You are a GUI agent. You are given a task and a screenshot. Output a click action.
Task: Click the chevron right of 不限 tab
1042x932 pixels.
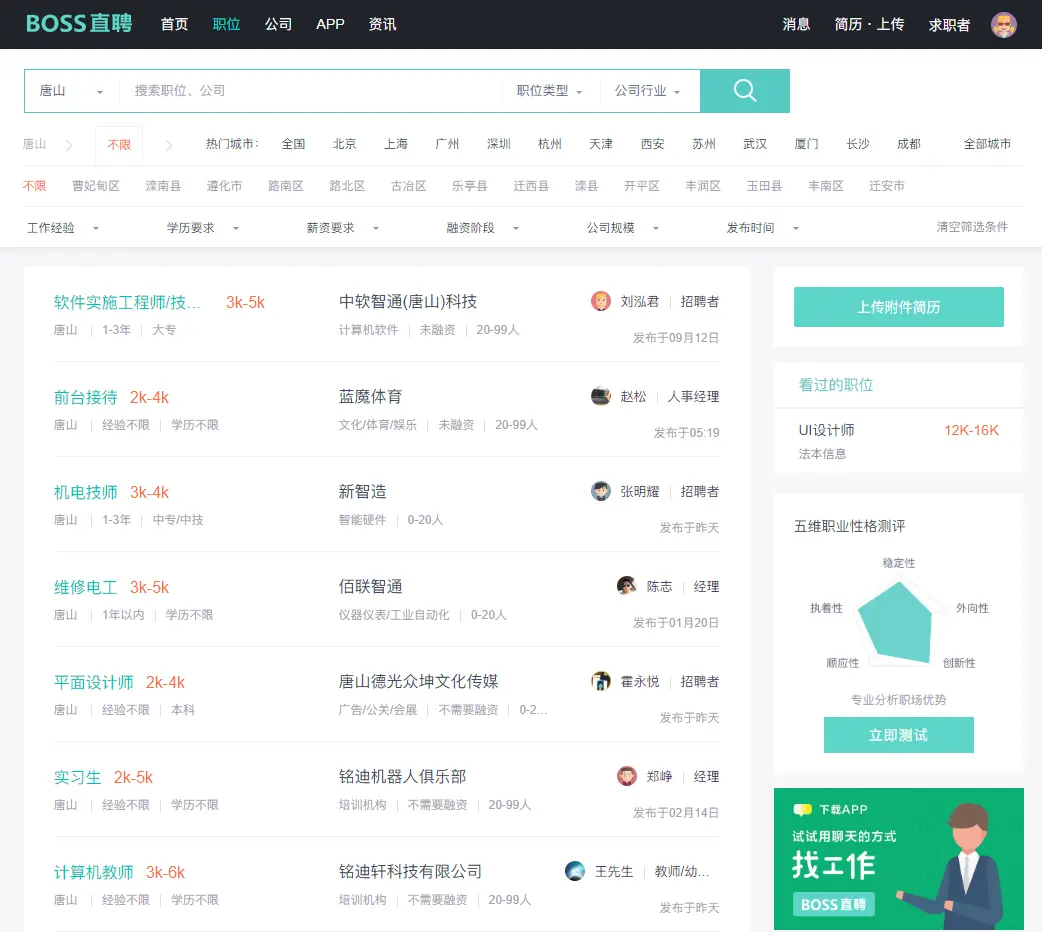coord(169,145)
